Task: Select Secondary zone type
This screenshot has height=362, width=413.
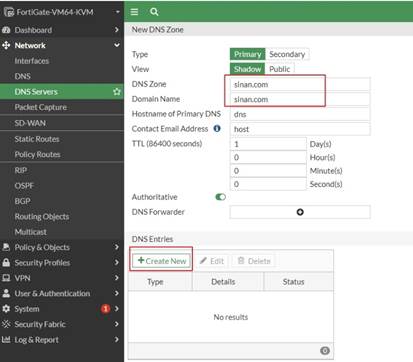Action: 287,54
